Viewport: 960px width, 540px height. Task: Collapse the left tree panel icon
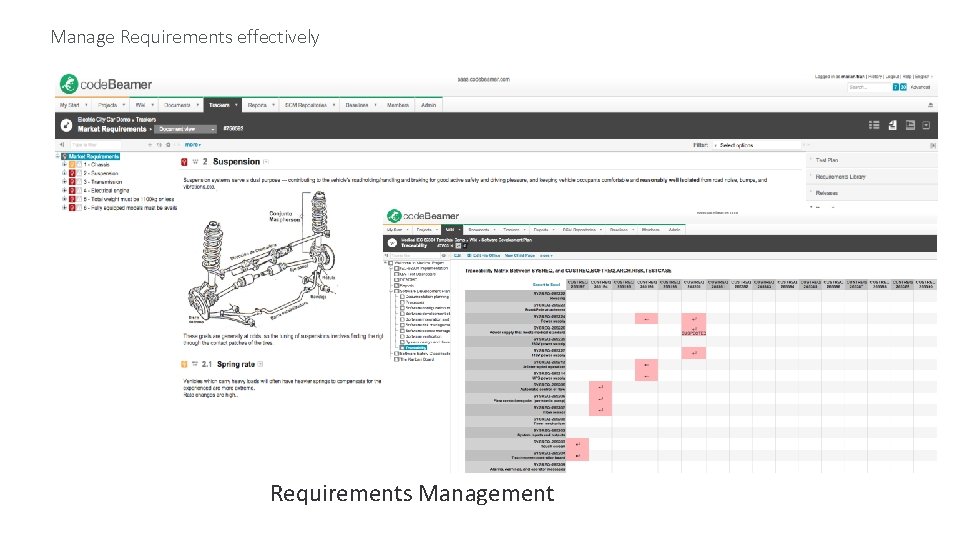point(61,145)
